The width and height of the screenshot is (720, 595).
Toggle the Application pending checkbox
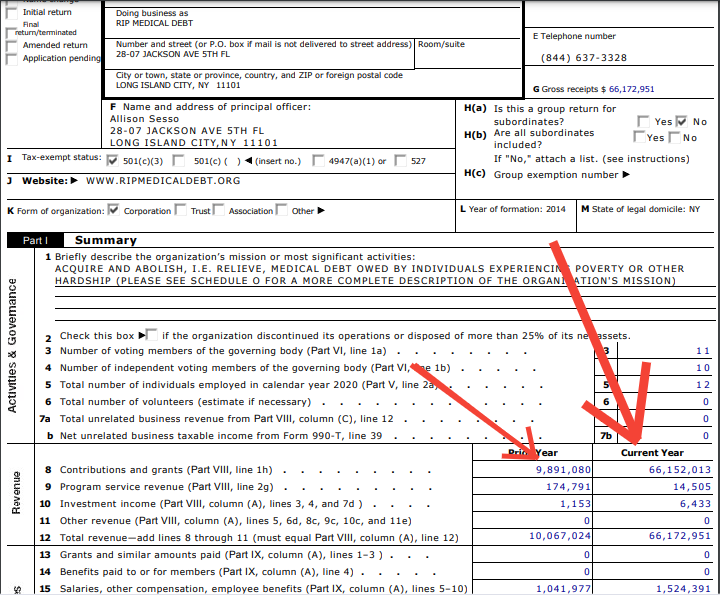pos(11,59)
